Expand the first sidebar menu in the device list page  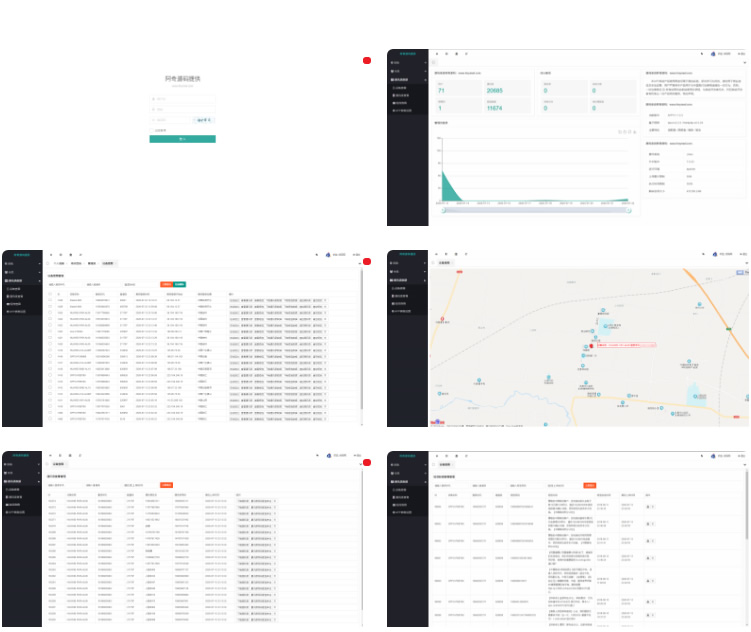tap(12, 264)
